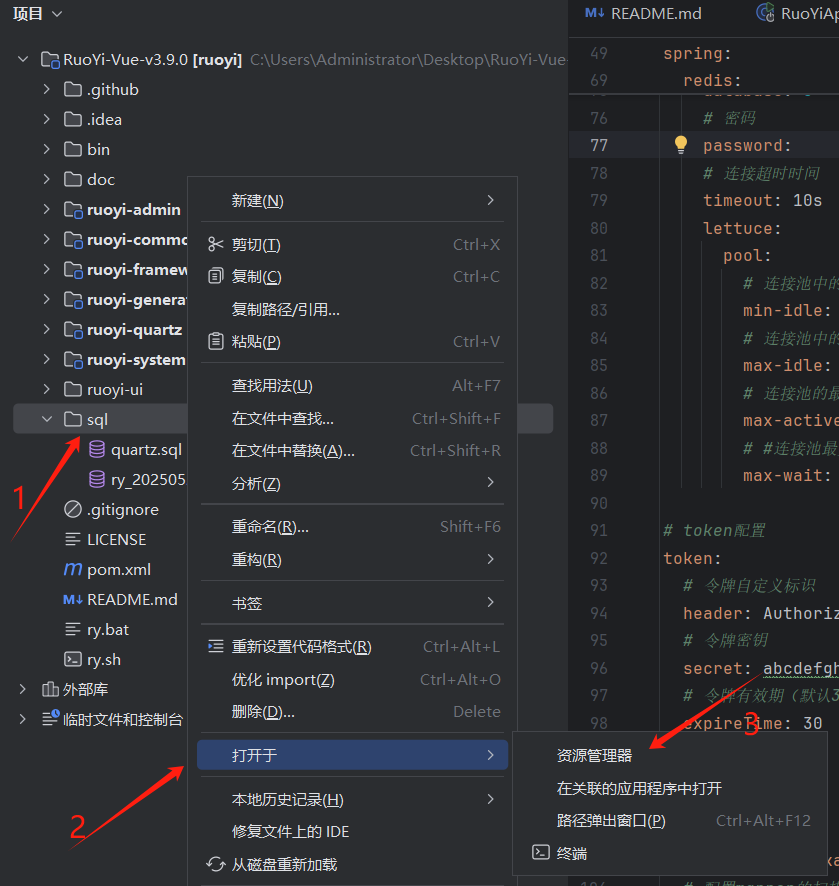Click the terminal icon next to 终端
The height and width of the screenshot is (886, 839).
(540, 853)
